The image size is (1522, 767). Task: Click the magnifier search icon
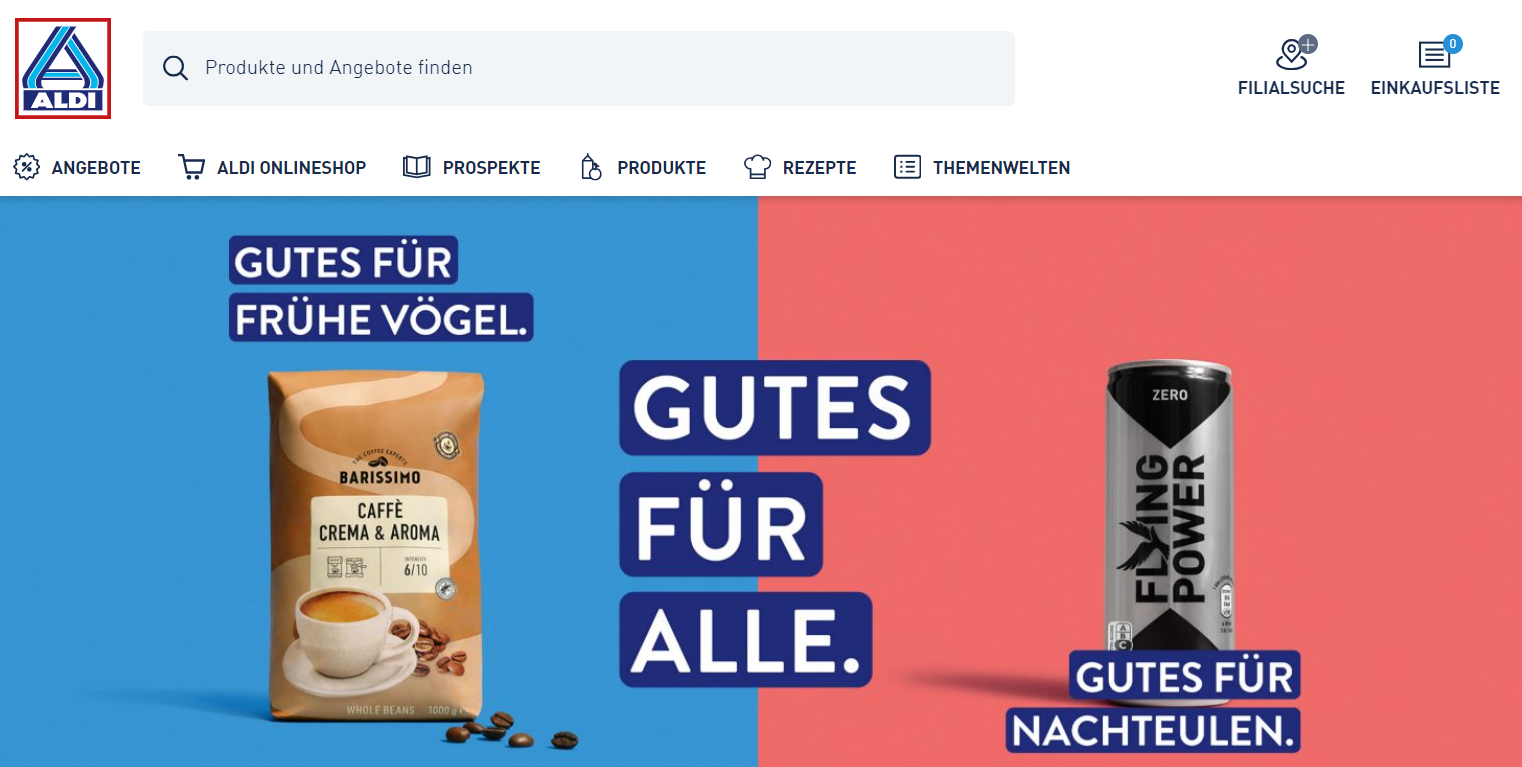[x=175, y=68]
